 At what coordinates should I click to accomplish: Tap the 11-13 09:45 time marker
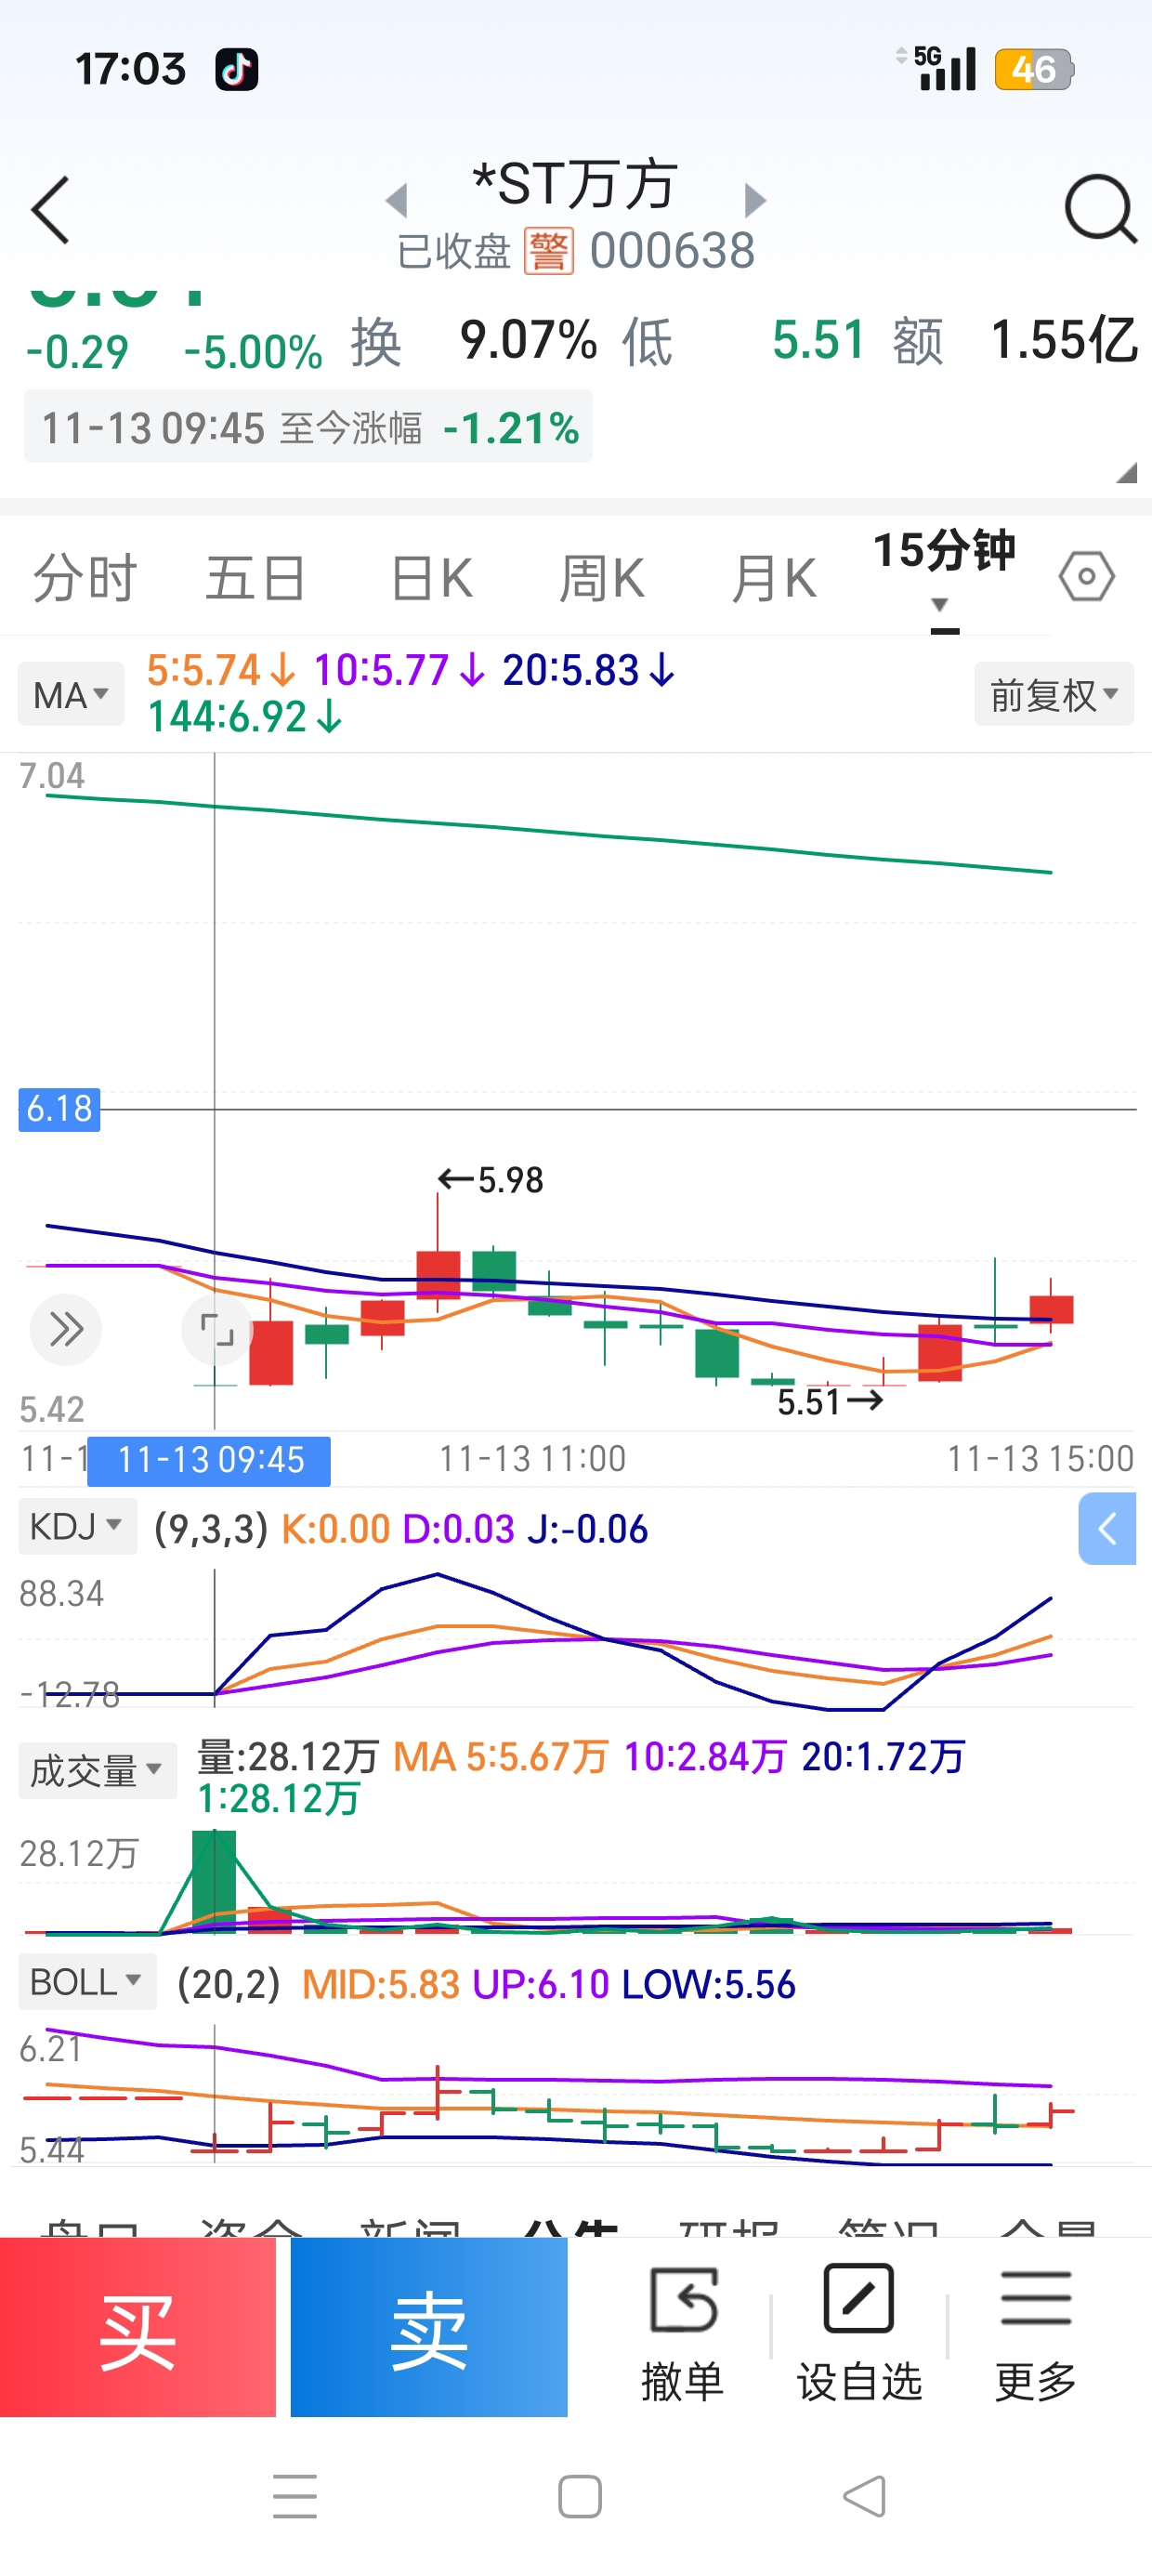(209, 1460)
